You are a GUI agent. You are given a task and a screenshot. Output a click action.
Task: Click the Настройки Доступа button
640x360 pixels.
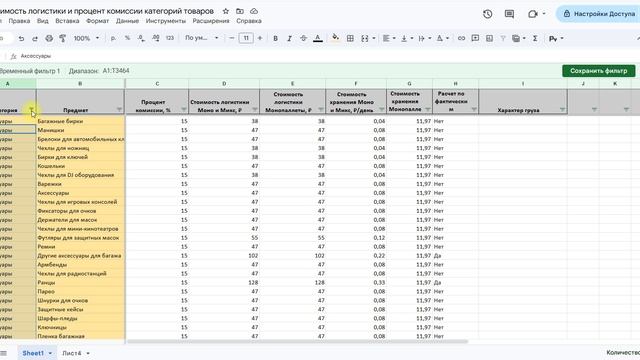coord(599,14)
